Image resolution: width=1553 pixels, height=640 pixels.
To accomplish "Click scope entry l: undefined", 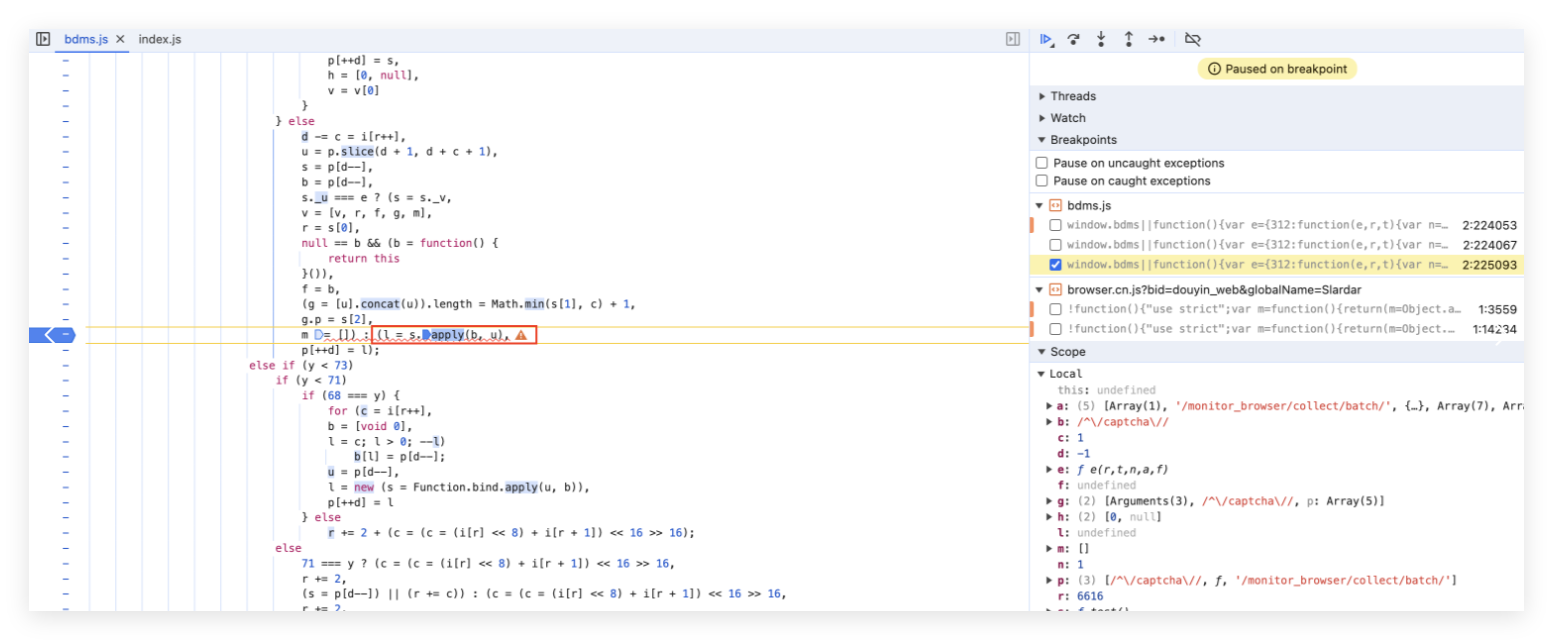I will point(1098,533).
